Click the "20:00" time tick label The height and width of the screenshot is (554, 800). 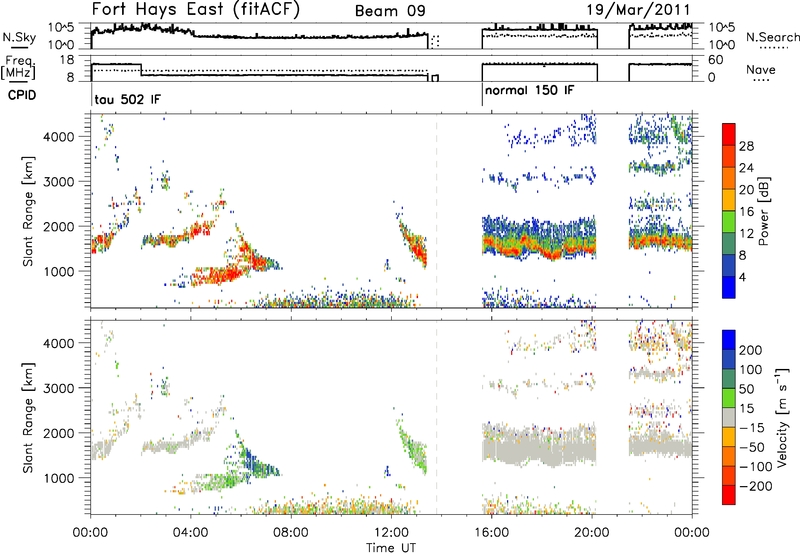tap(591, 533)
